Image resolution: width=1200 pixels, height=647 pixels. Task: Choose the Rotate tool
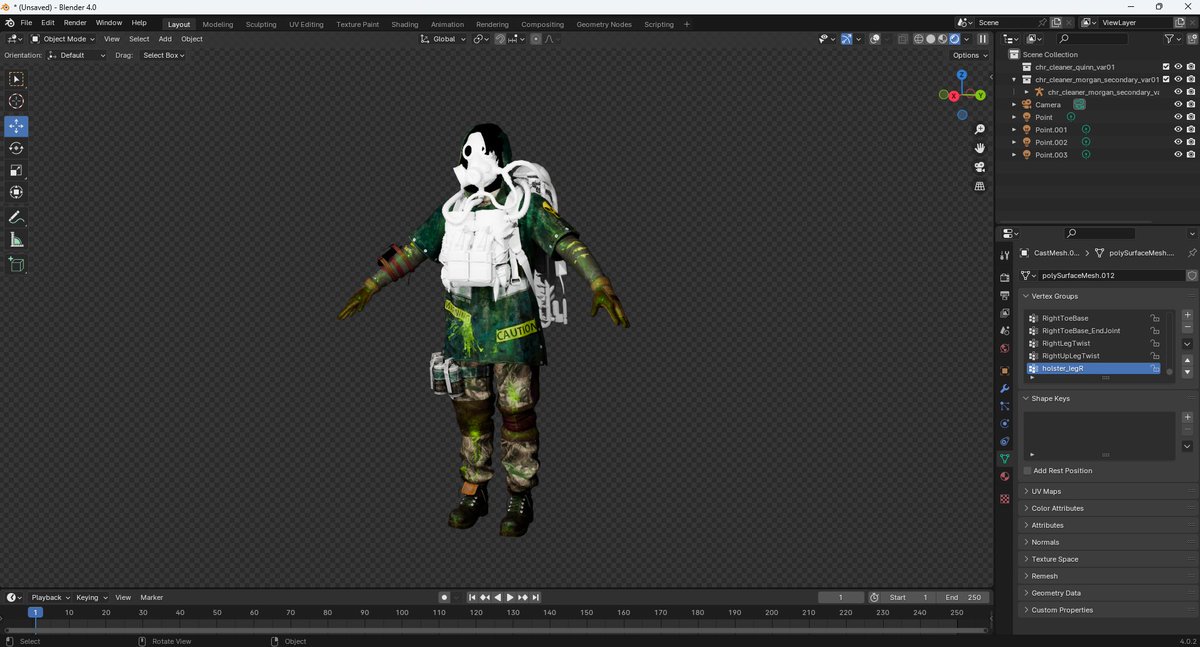16,148
